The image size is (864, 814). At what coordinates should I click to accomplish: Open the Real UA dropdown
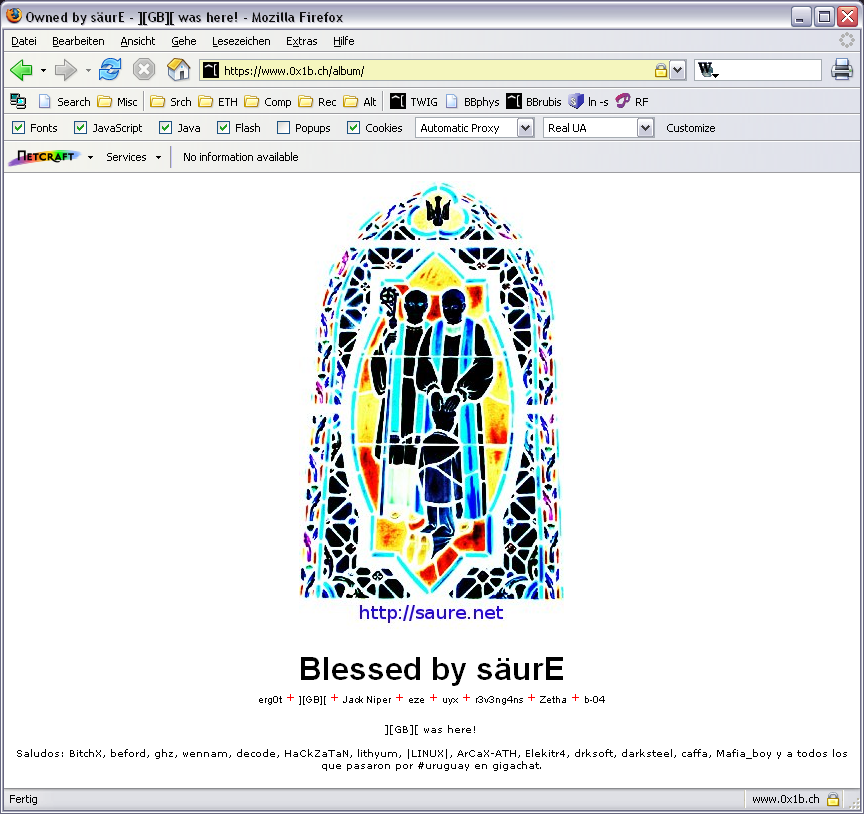[x=645, y=128]
